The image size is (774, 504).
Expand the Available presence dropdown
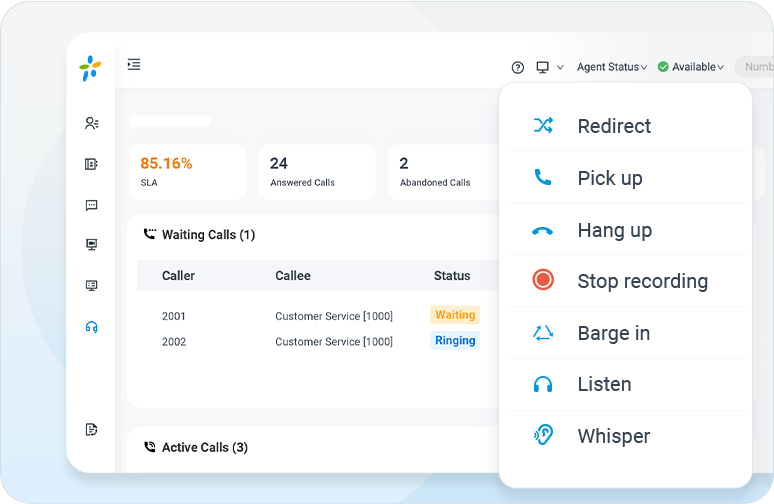tap(691, 68)
